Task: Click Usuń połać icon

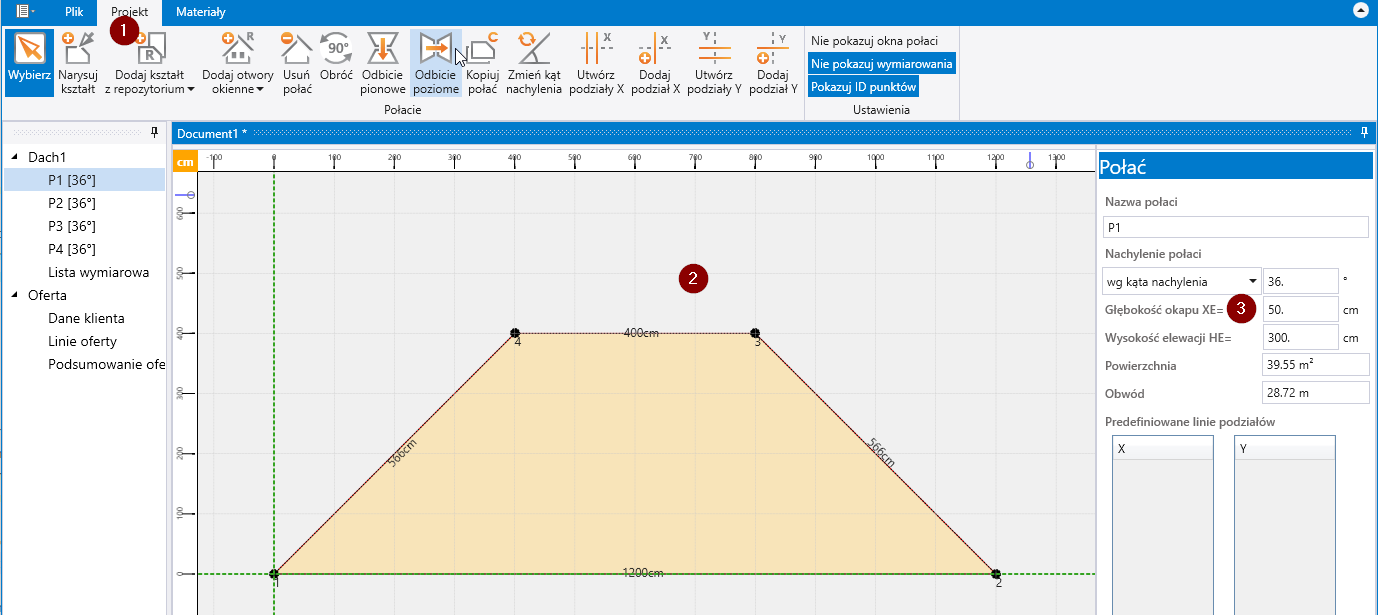Action: pyautogui.click(x=297, y=62)
